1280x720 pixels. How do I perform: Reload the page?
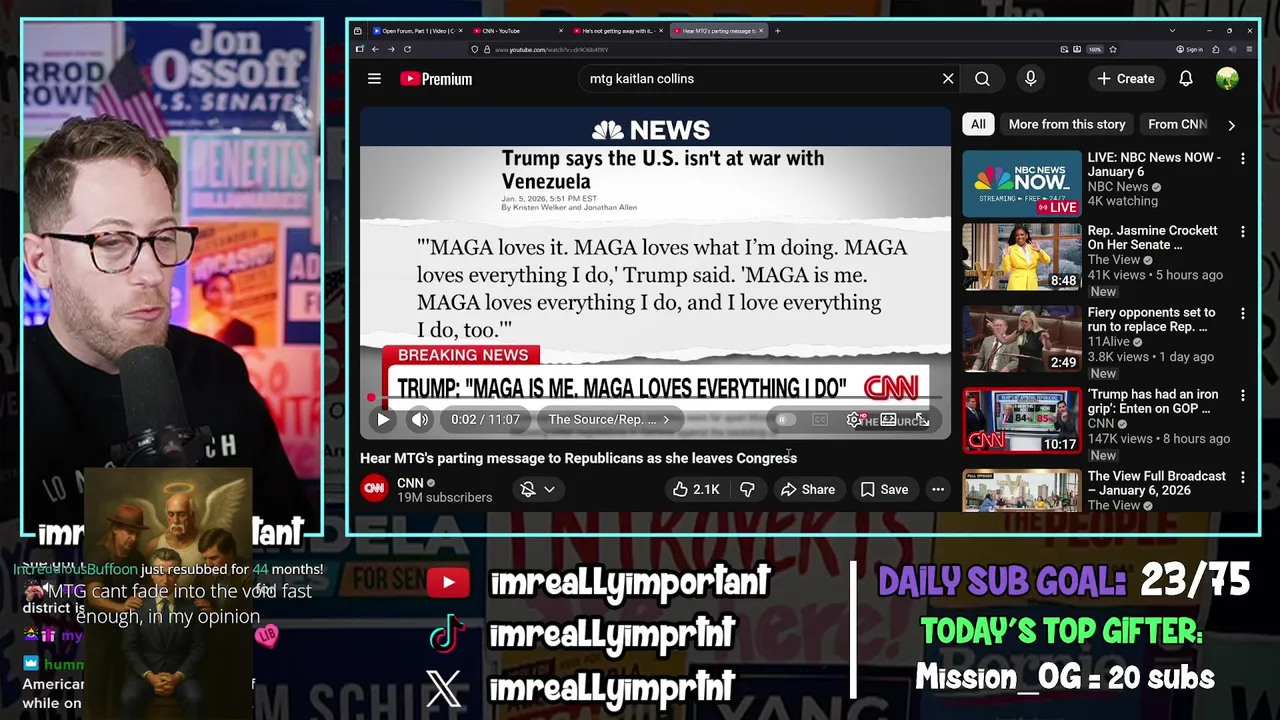tap(407, 49)
